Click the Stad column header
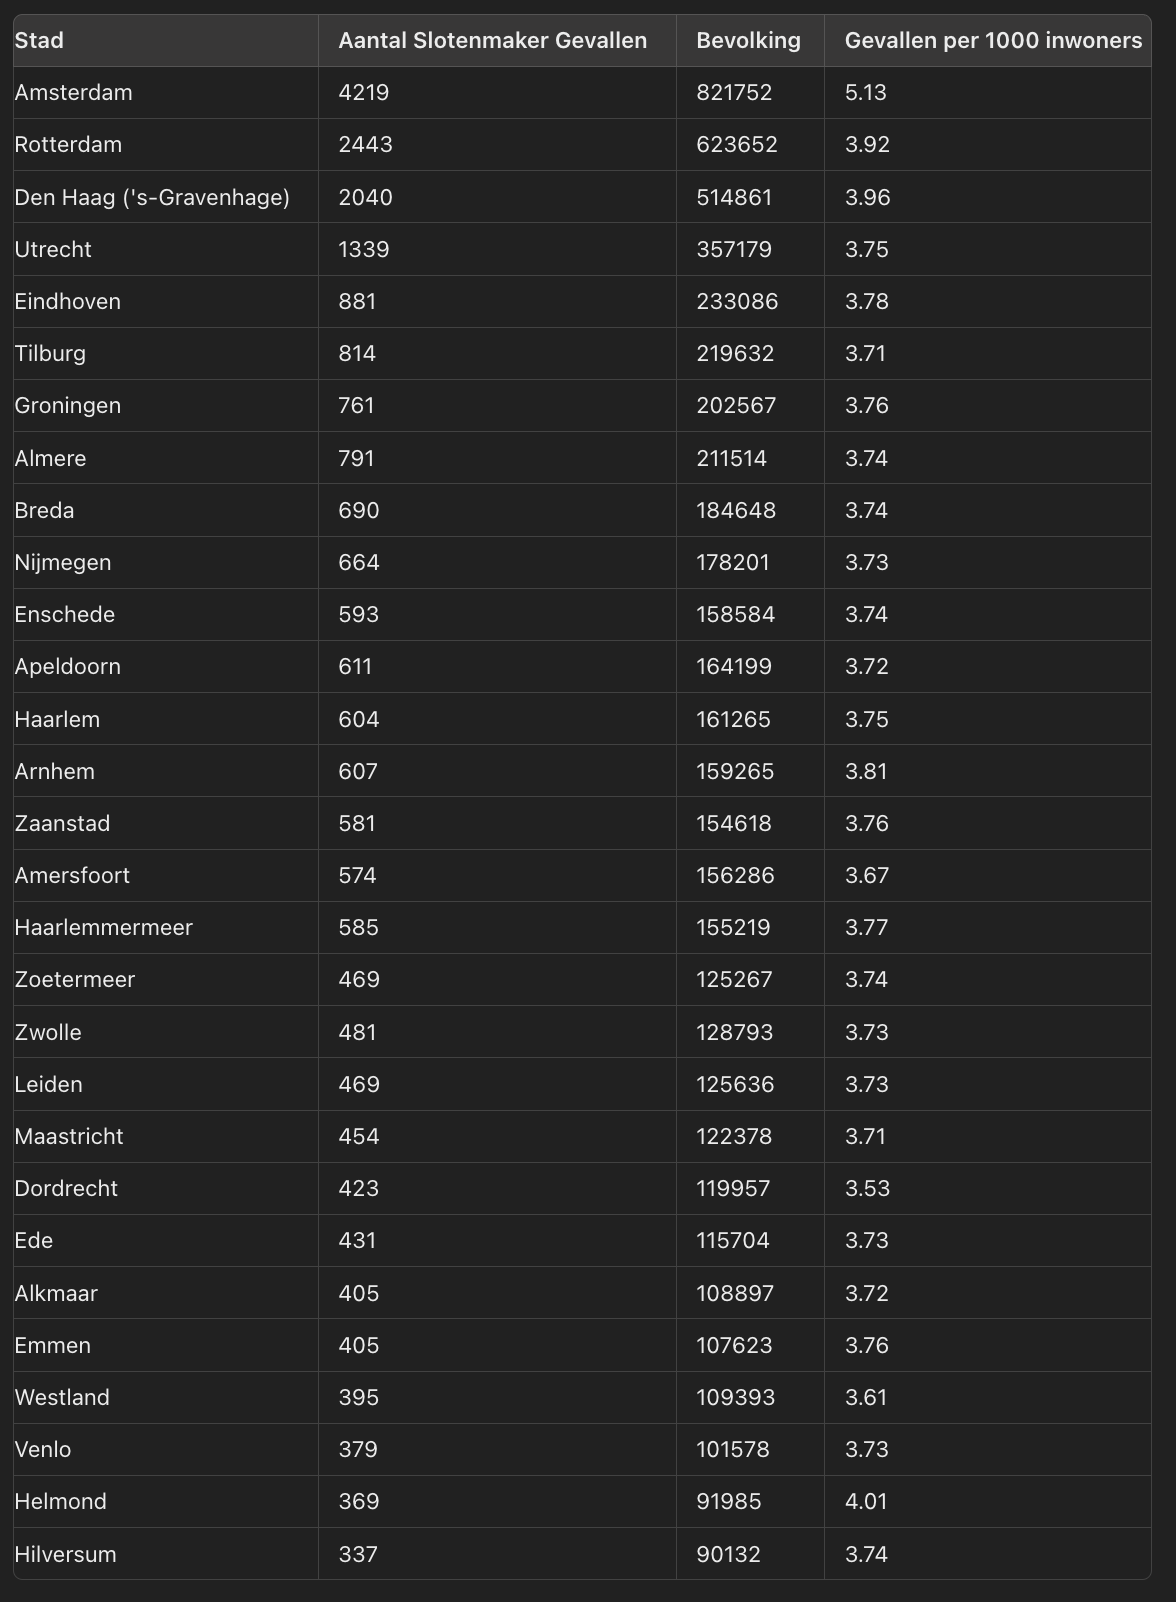 click(39, 41)
